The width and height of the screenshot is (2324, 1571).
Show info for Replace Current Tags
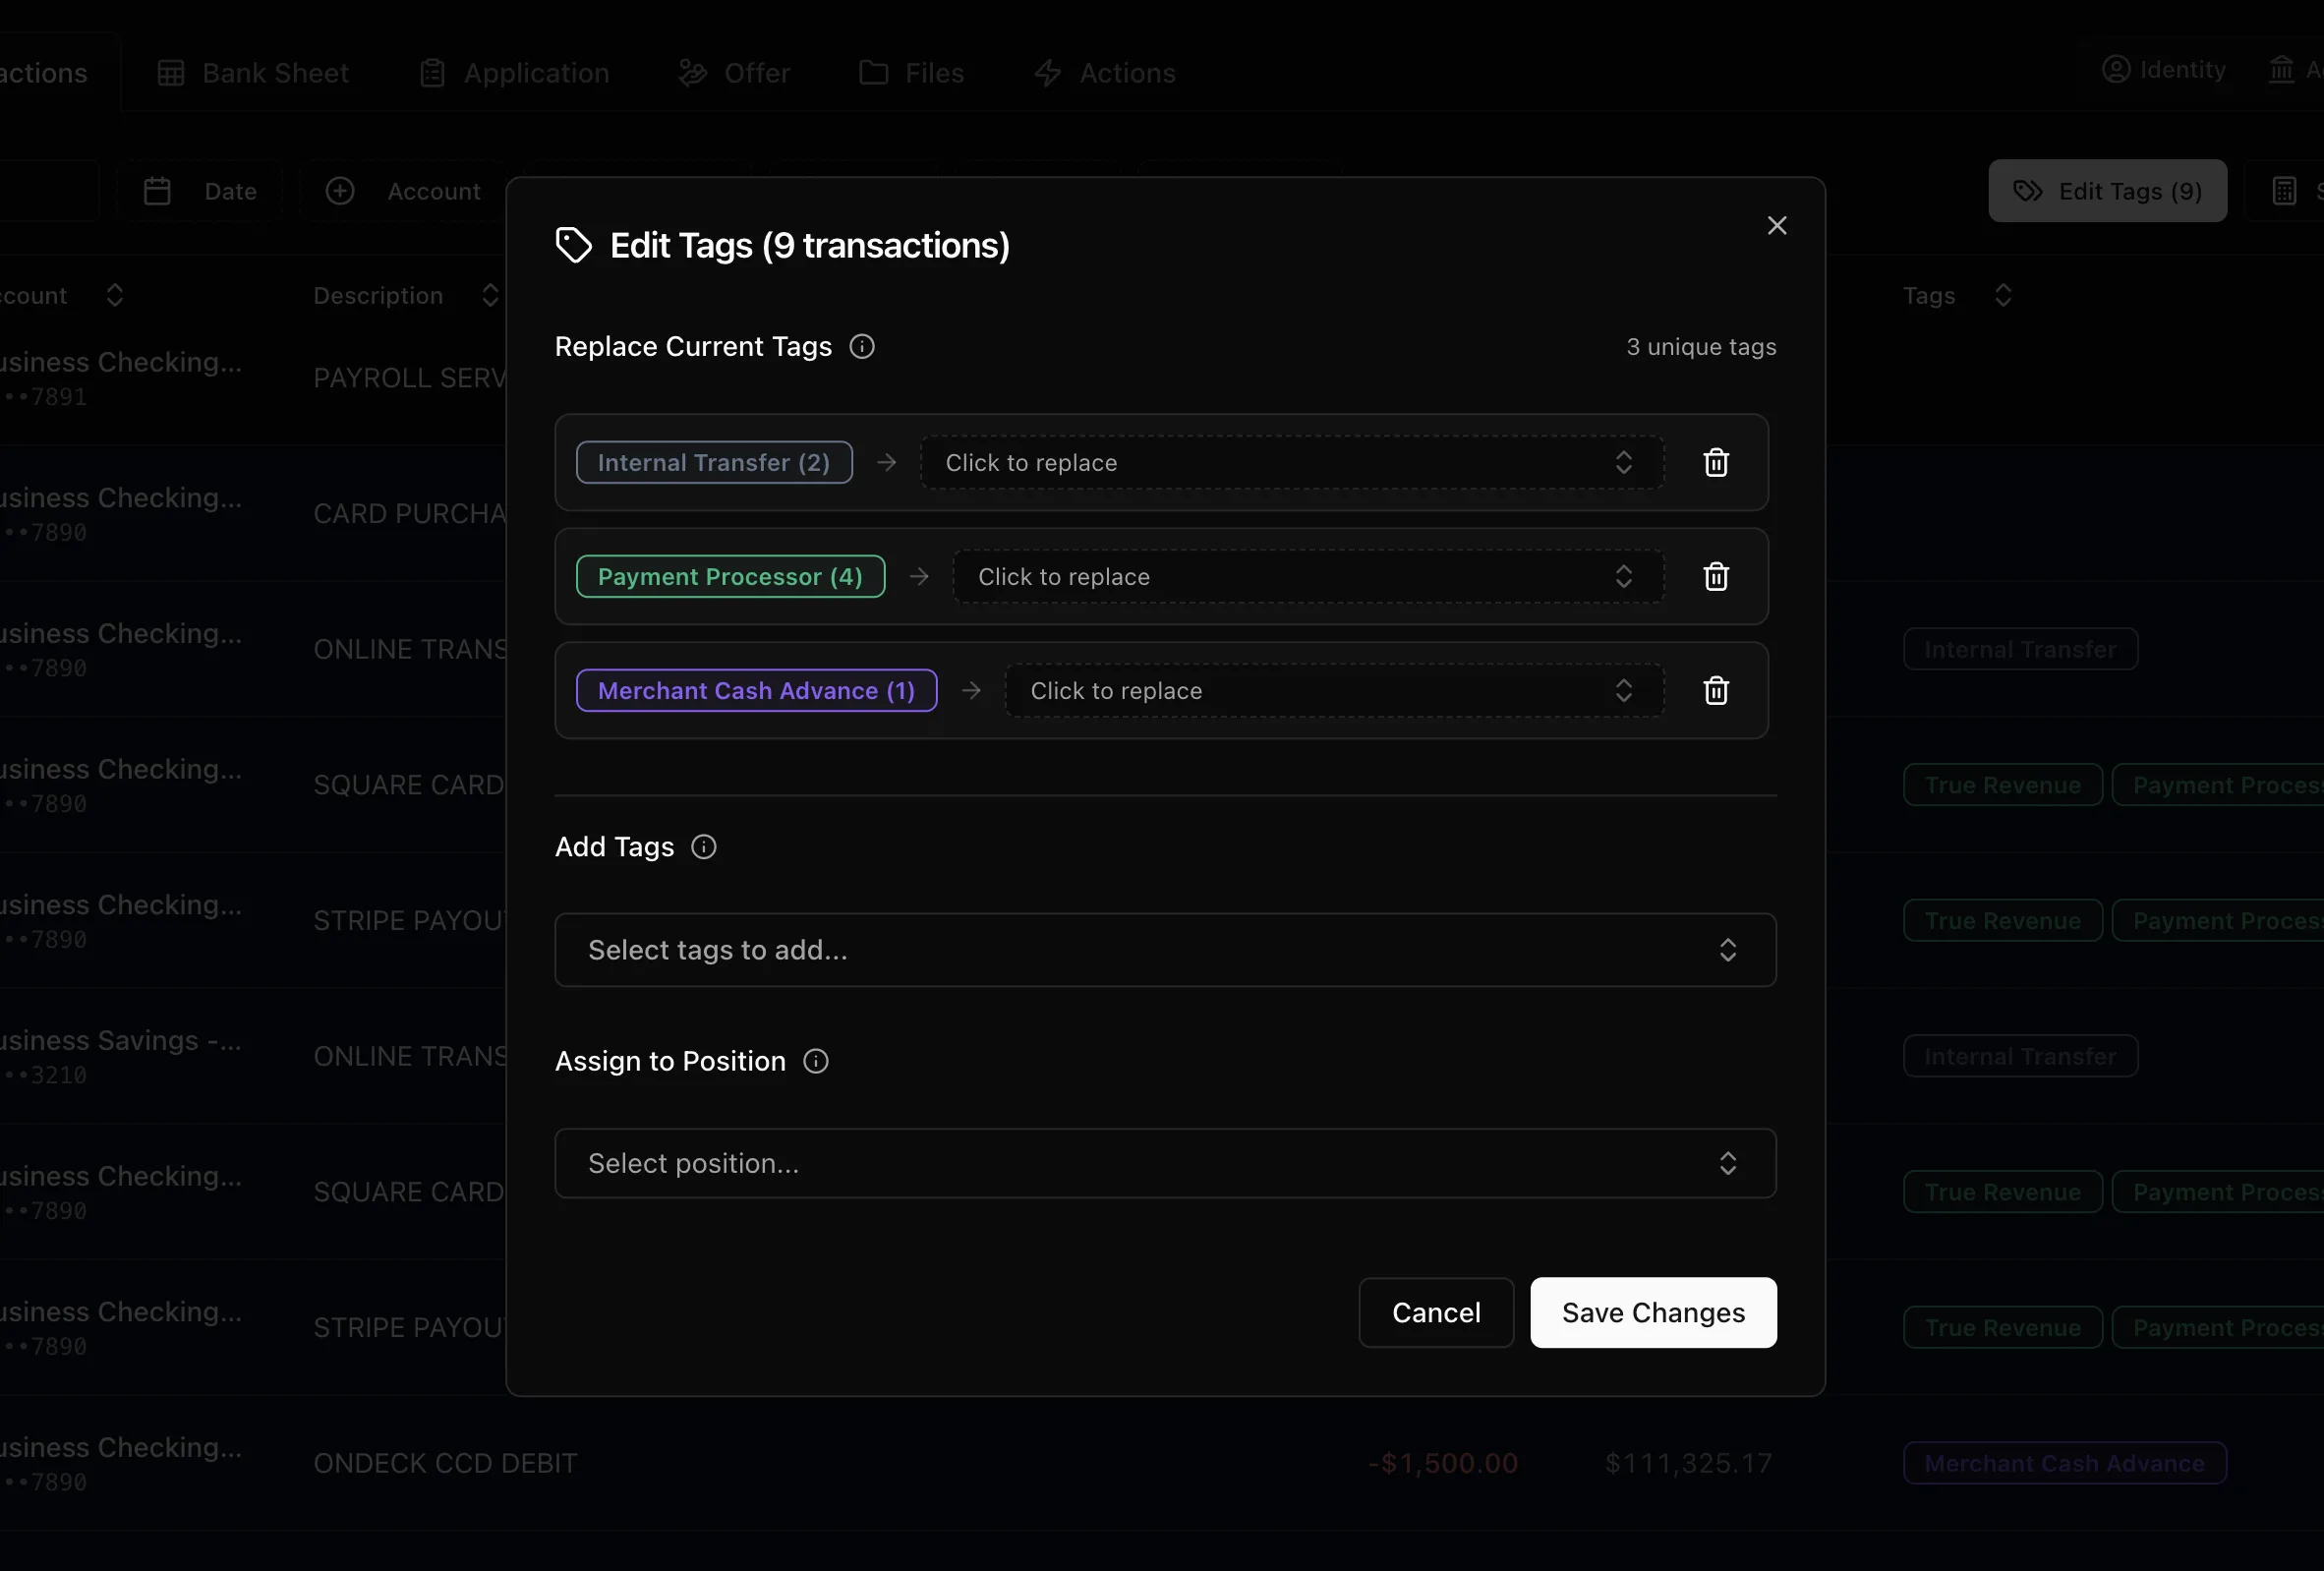tap(861, 346)
